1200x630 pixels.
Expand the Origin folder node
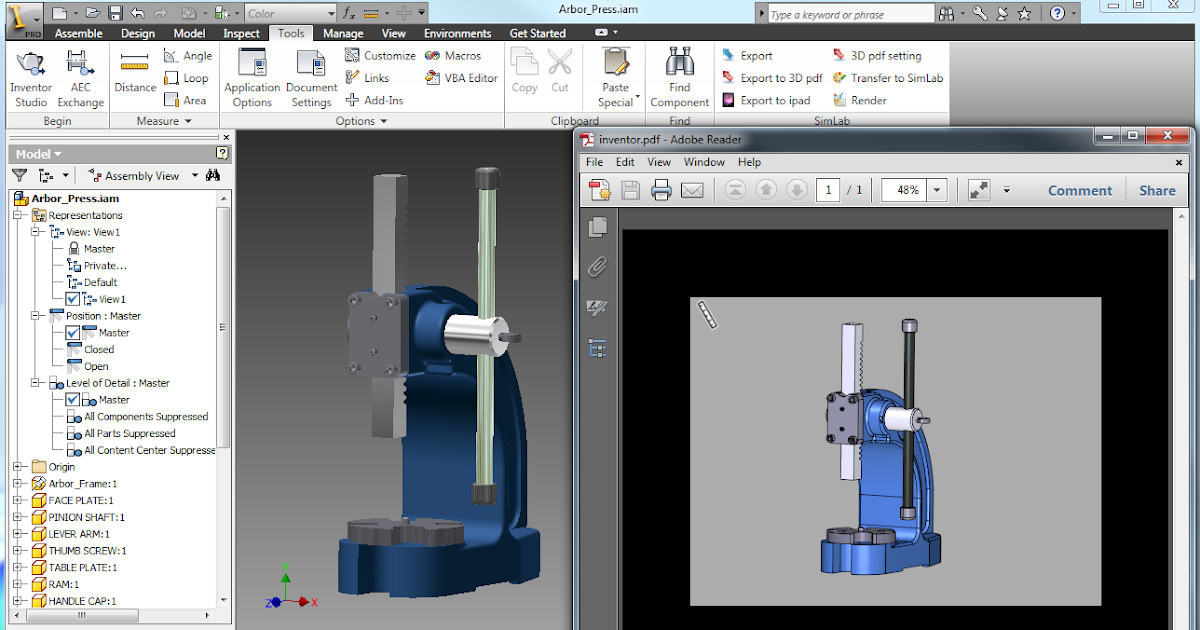tap(18, 467)
